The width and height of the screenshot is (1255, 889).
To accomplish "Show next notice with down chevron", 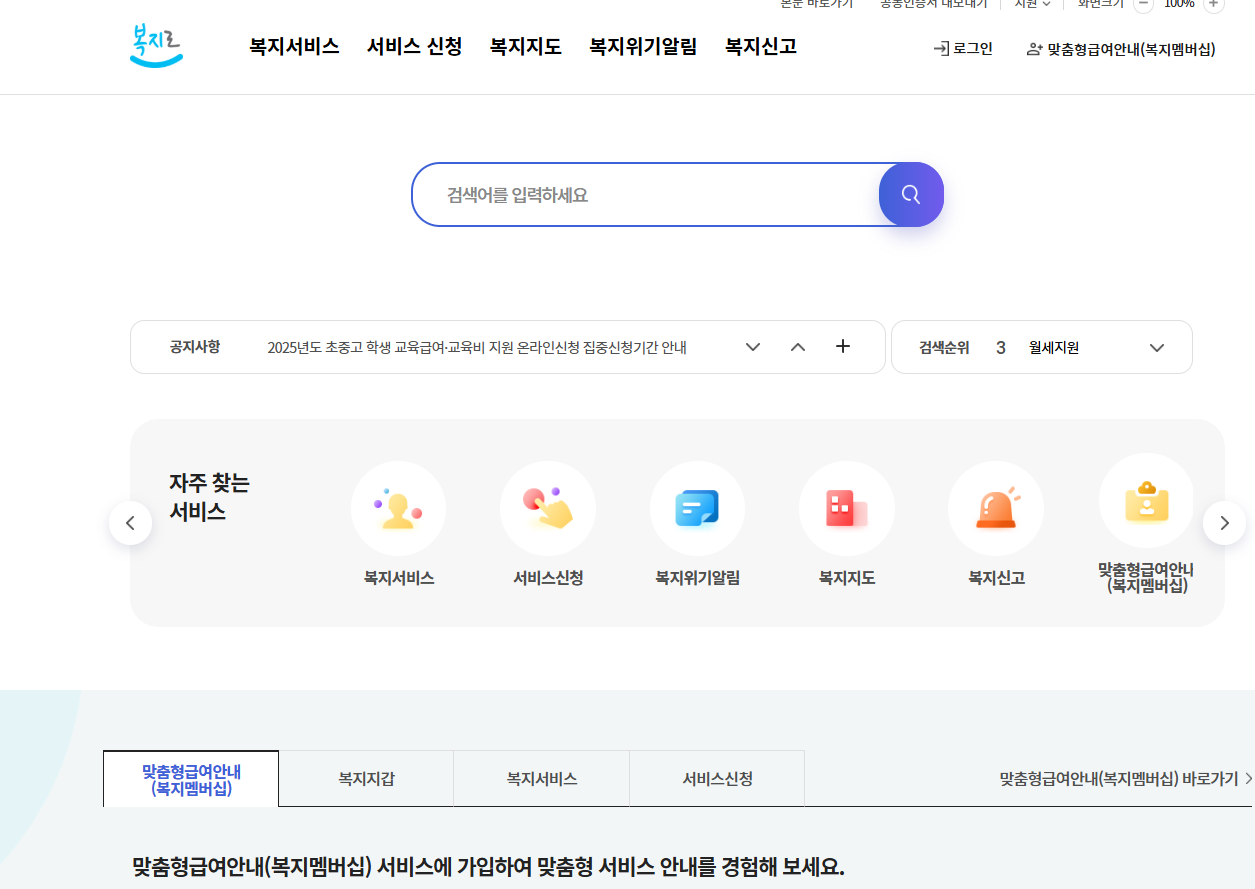I will coord(753,347).
